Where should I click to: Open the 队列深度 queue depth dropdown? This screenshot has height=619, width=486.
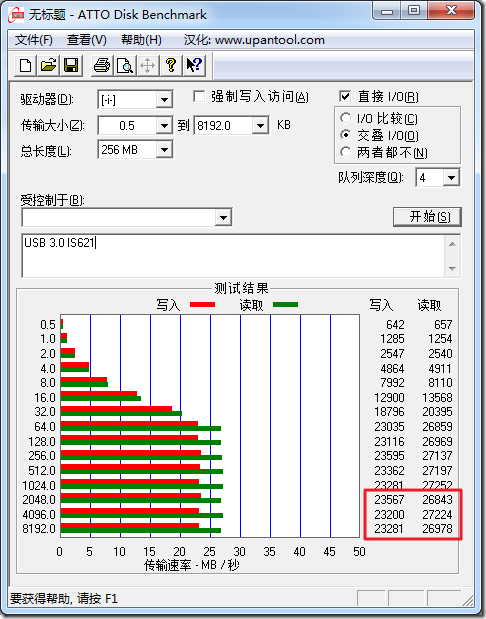point(451,178)
